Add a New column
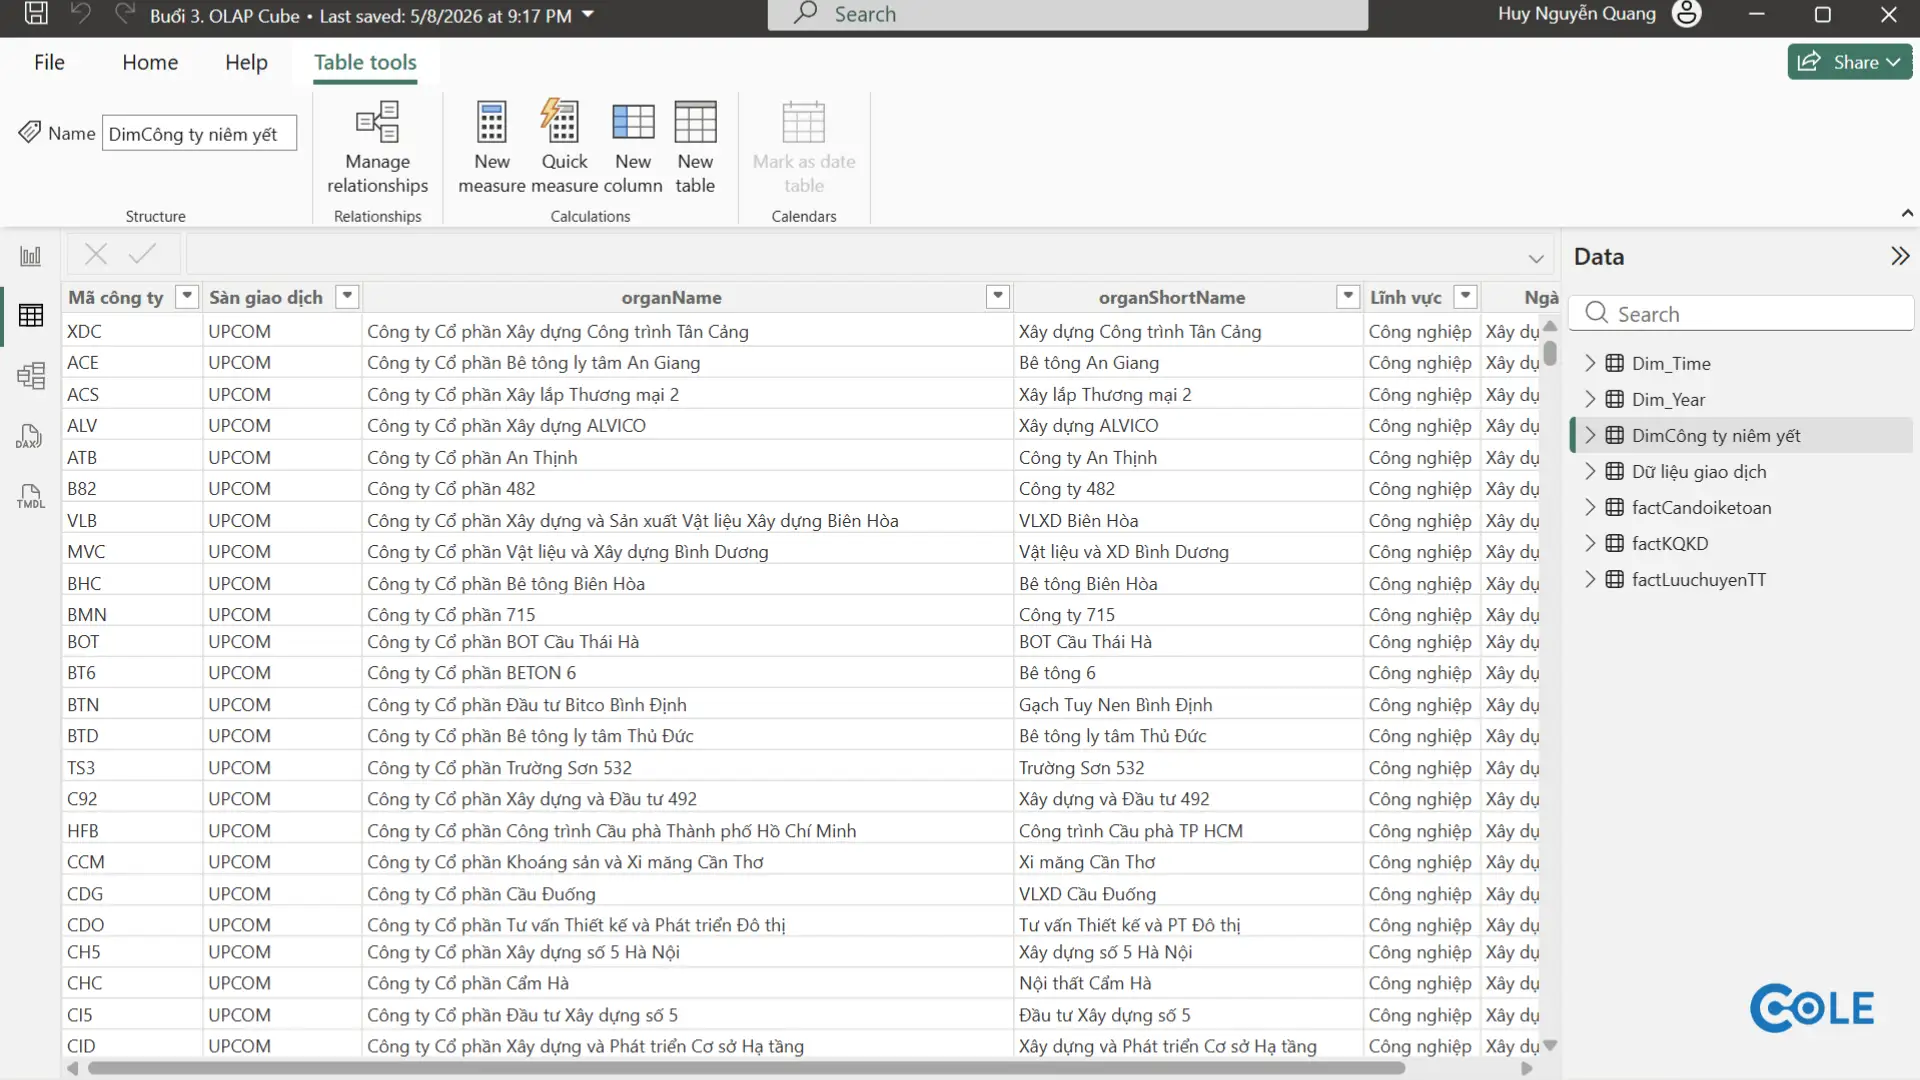The image size is (1920, 1080). [633, 147]
